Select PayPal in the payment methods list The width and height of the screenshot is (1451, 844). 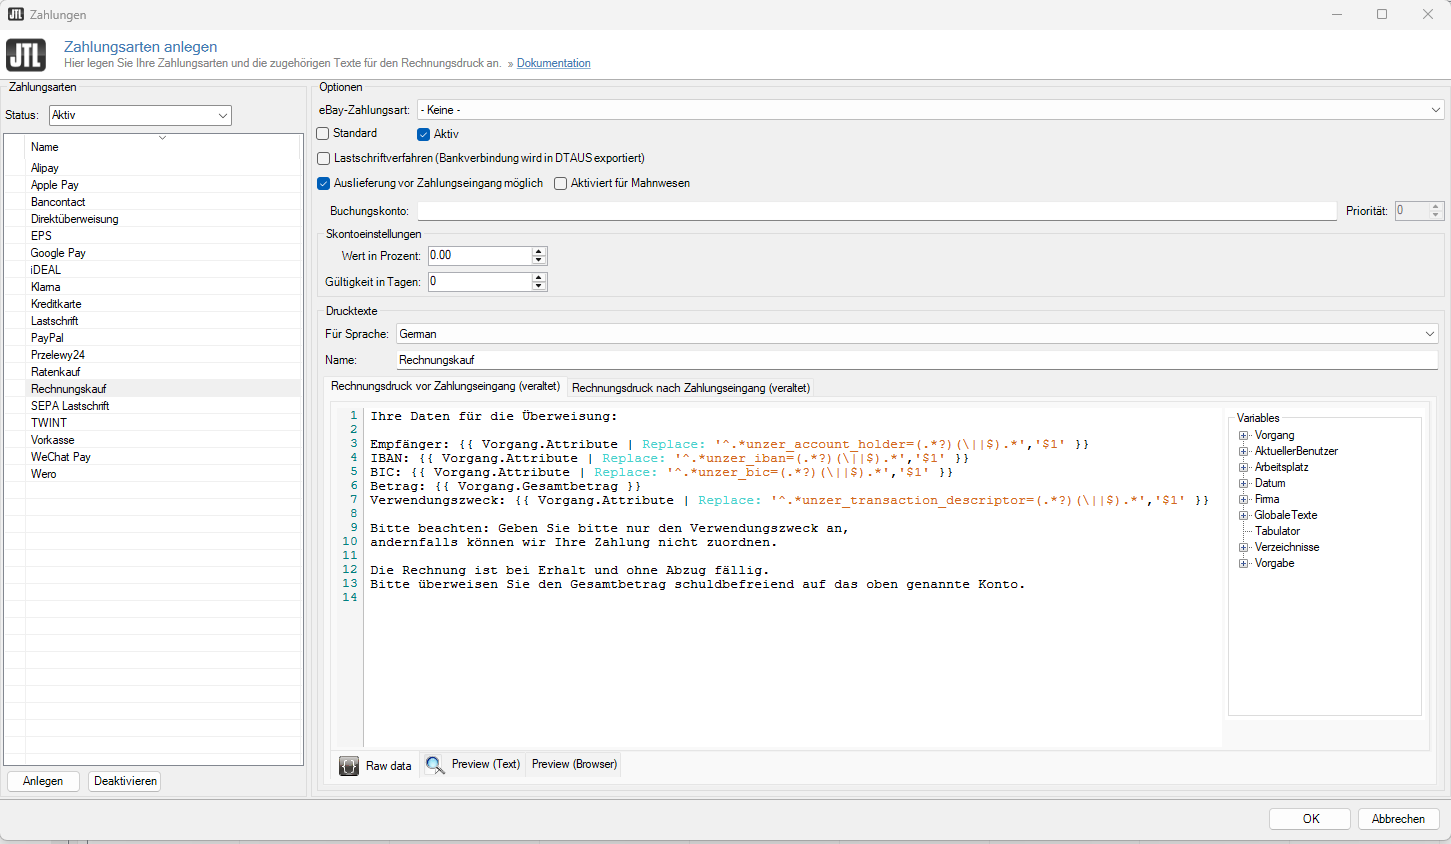[x=47, y=337]
